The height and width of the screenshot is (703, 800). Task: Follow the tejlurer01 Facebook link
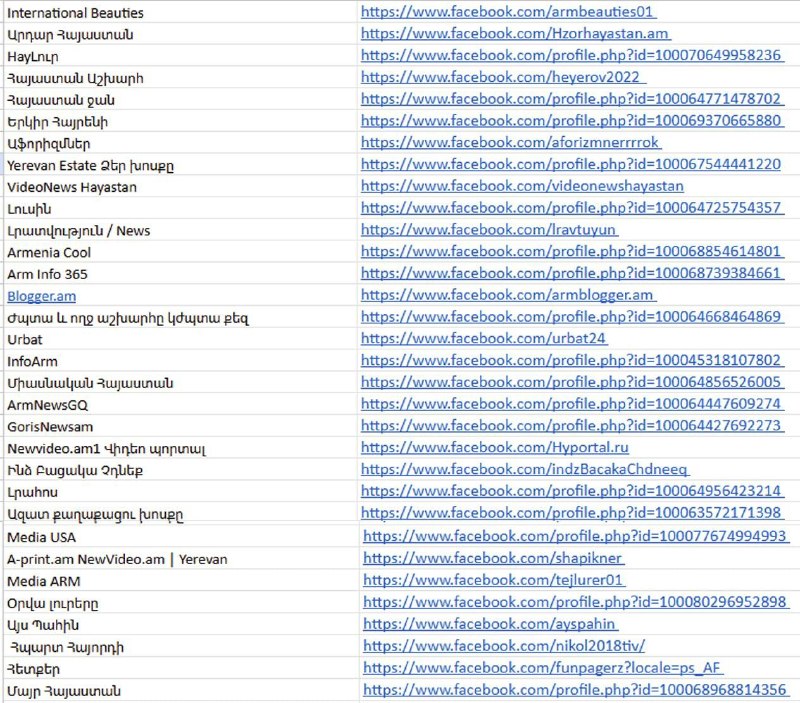tap(494, 580)
